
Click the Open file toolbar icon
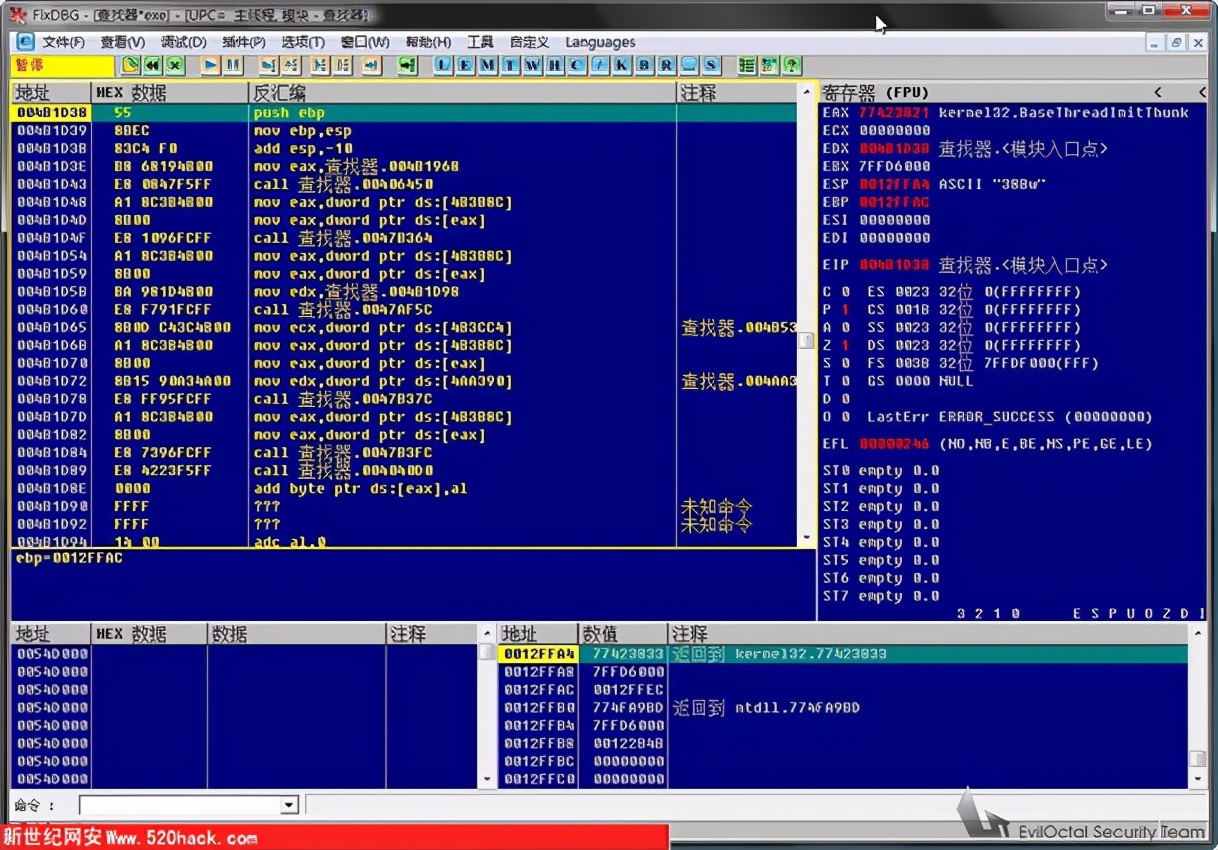click(x=130, y=65)
